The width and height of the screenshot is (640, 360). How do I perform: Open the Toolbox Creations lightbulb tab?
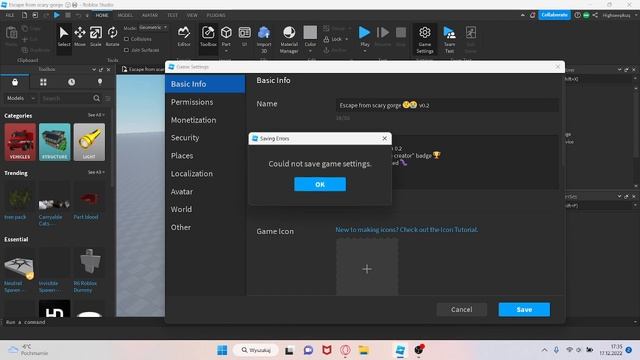(x=100, y=82)
